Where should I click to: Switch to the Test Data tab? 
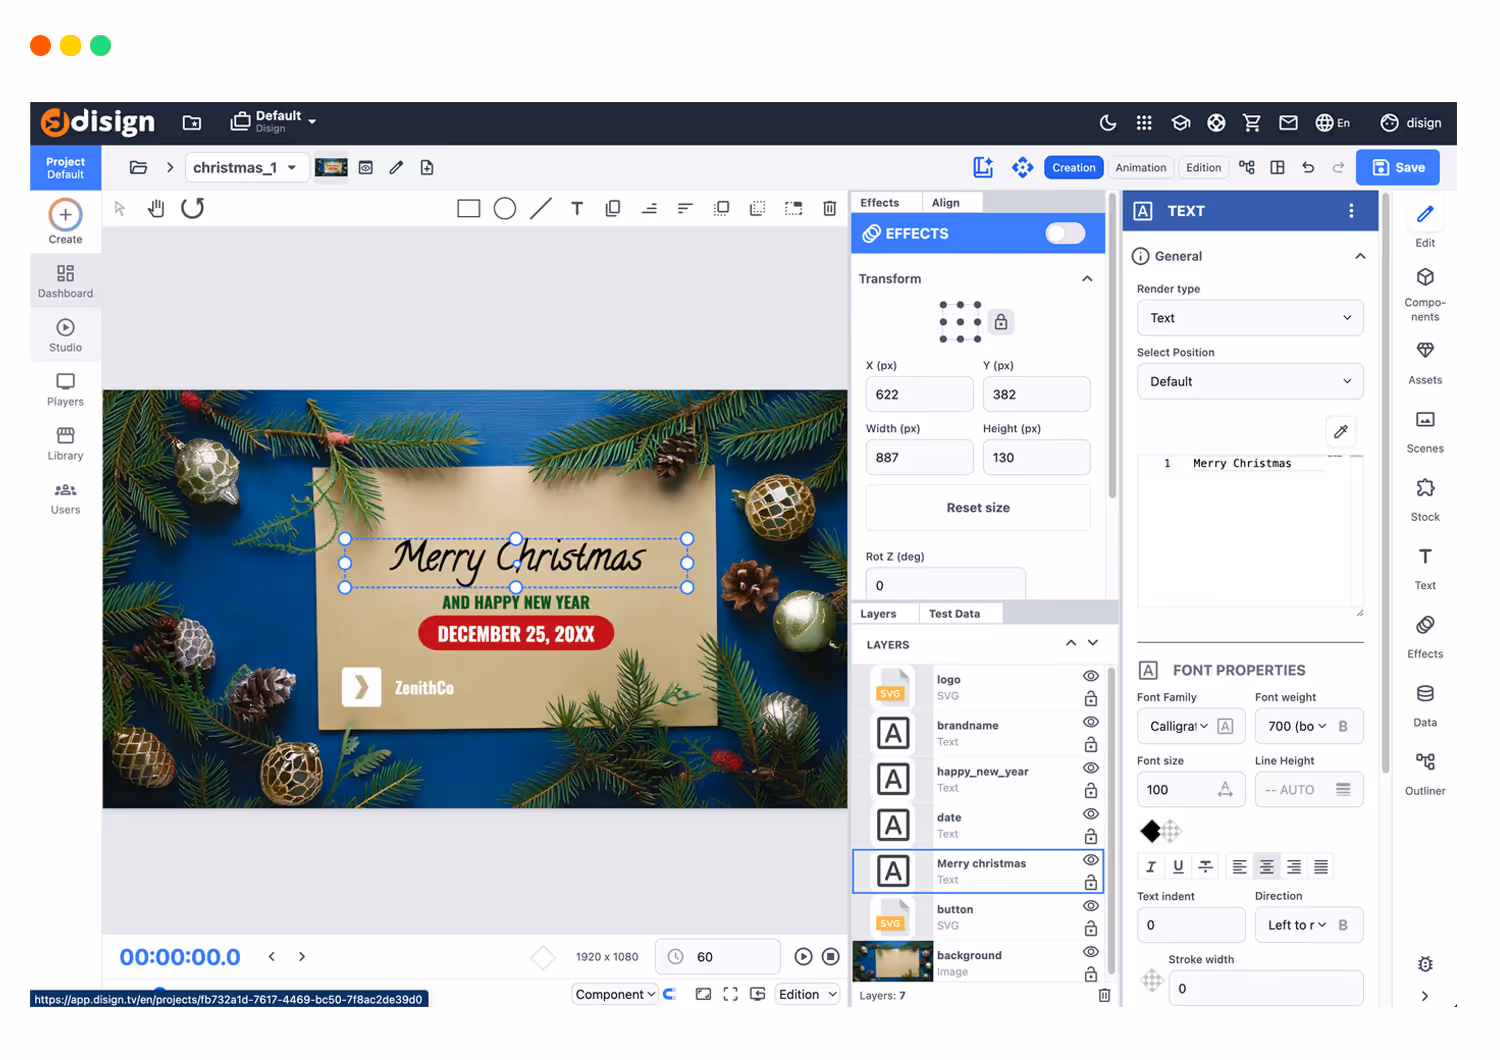click(x=954, y=614)
